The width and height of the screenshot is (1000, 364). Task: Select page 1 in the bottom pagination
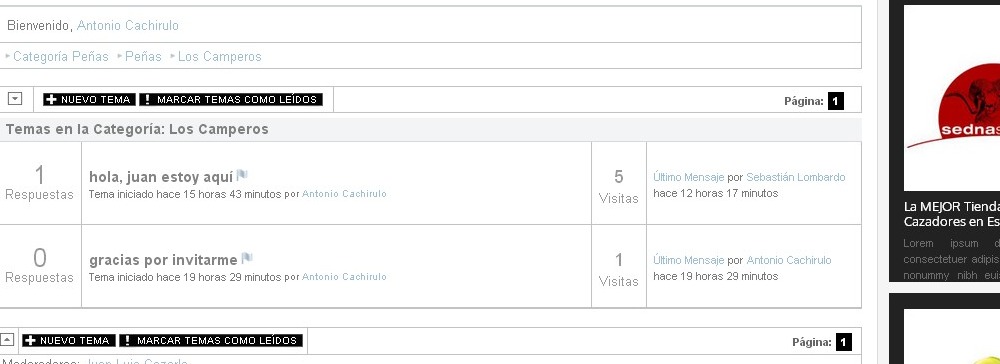pos(844,342)
